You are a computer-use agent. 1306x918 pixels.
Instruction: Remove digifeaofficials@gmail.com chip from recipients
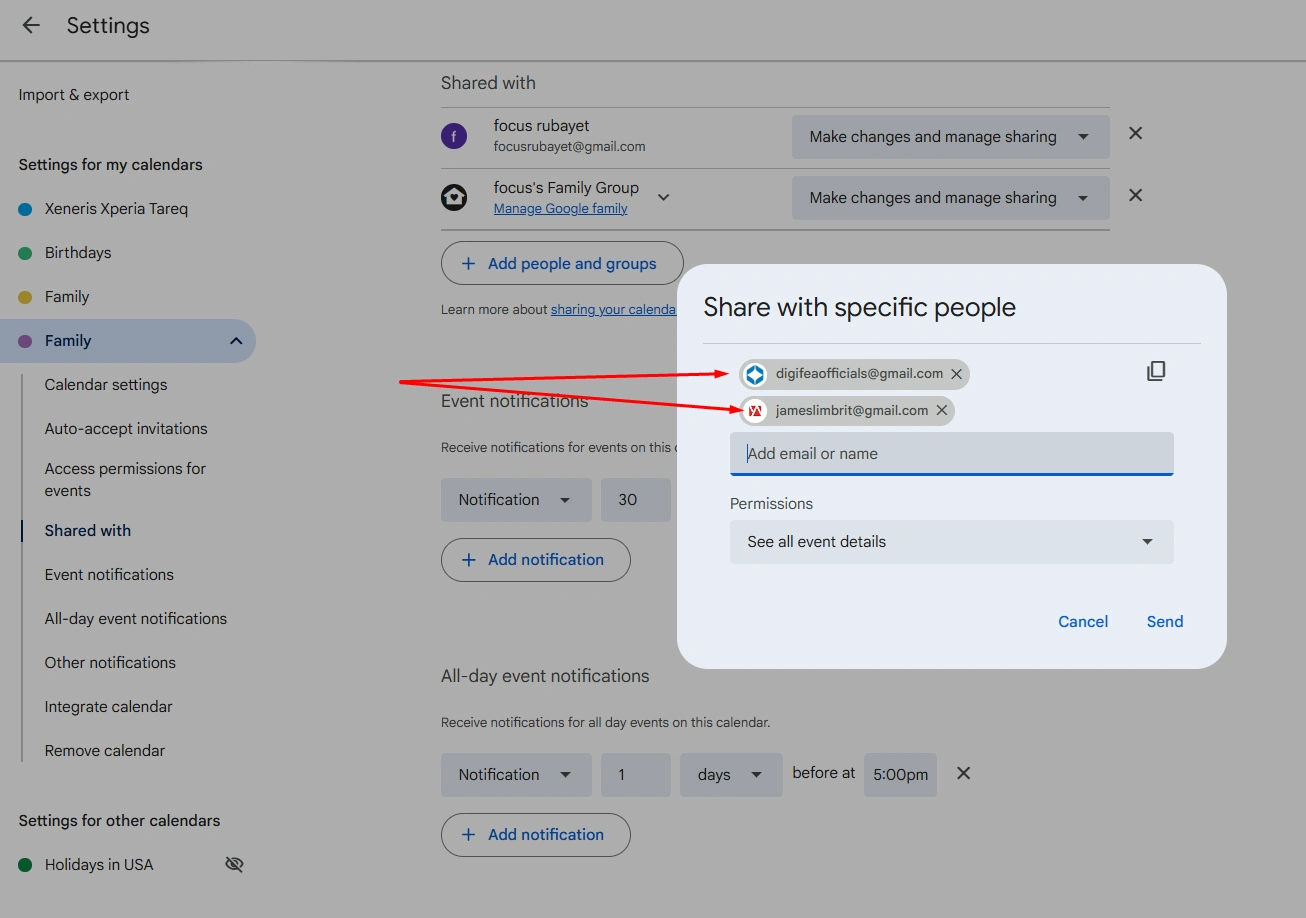[956, 374]
